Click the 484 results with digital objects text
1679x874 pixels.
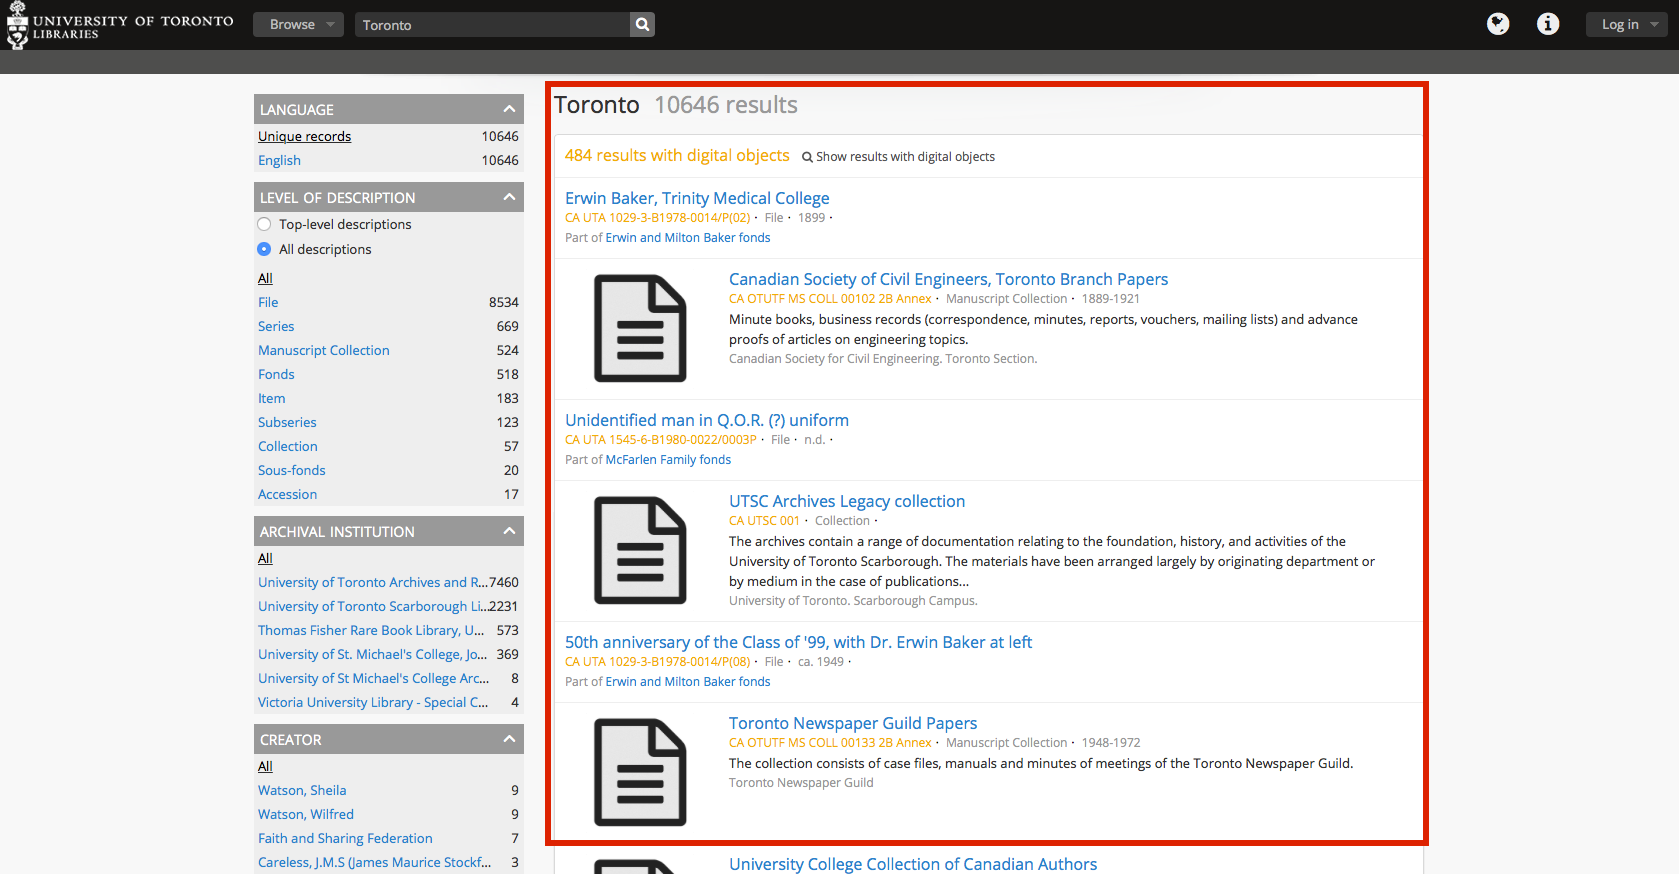[x=677, y=155]
